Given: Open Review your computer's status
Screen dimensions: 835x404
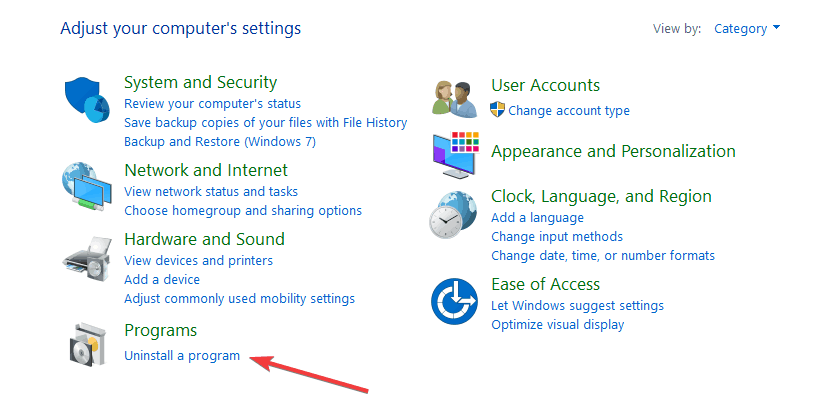Looking at the screenshot, I should coord(212,103).
